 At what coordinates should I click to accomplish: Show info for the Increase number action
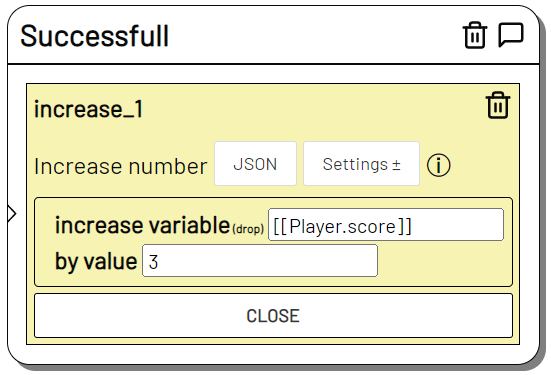coord(438,165)
